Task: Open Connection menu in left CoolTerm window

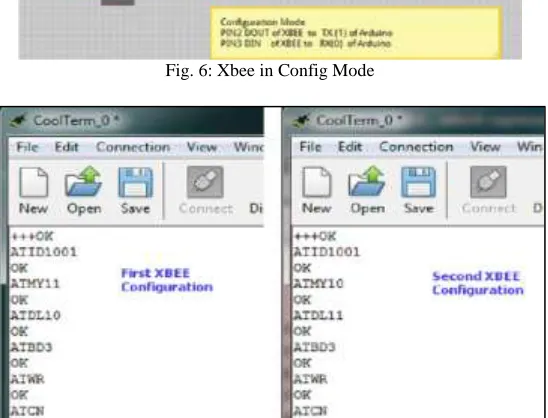Action: click(133, 147)
